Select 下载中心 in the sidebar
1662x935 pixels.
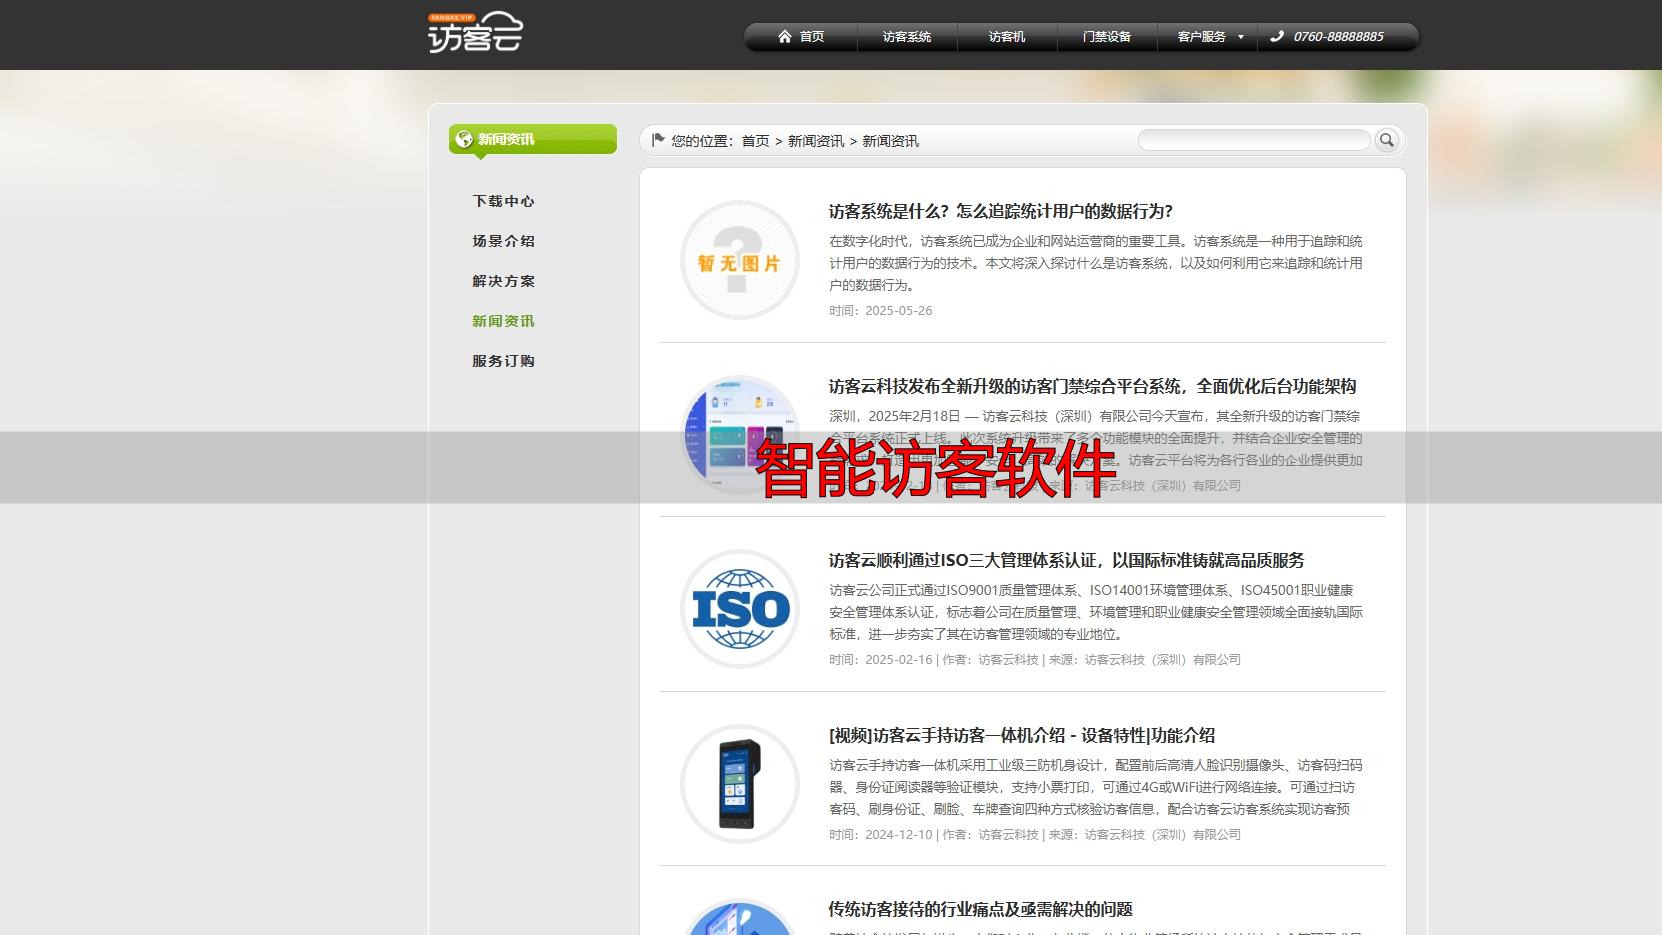click(503, 201)
